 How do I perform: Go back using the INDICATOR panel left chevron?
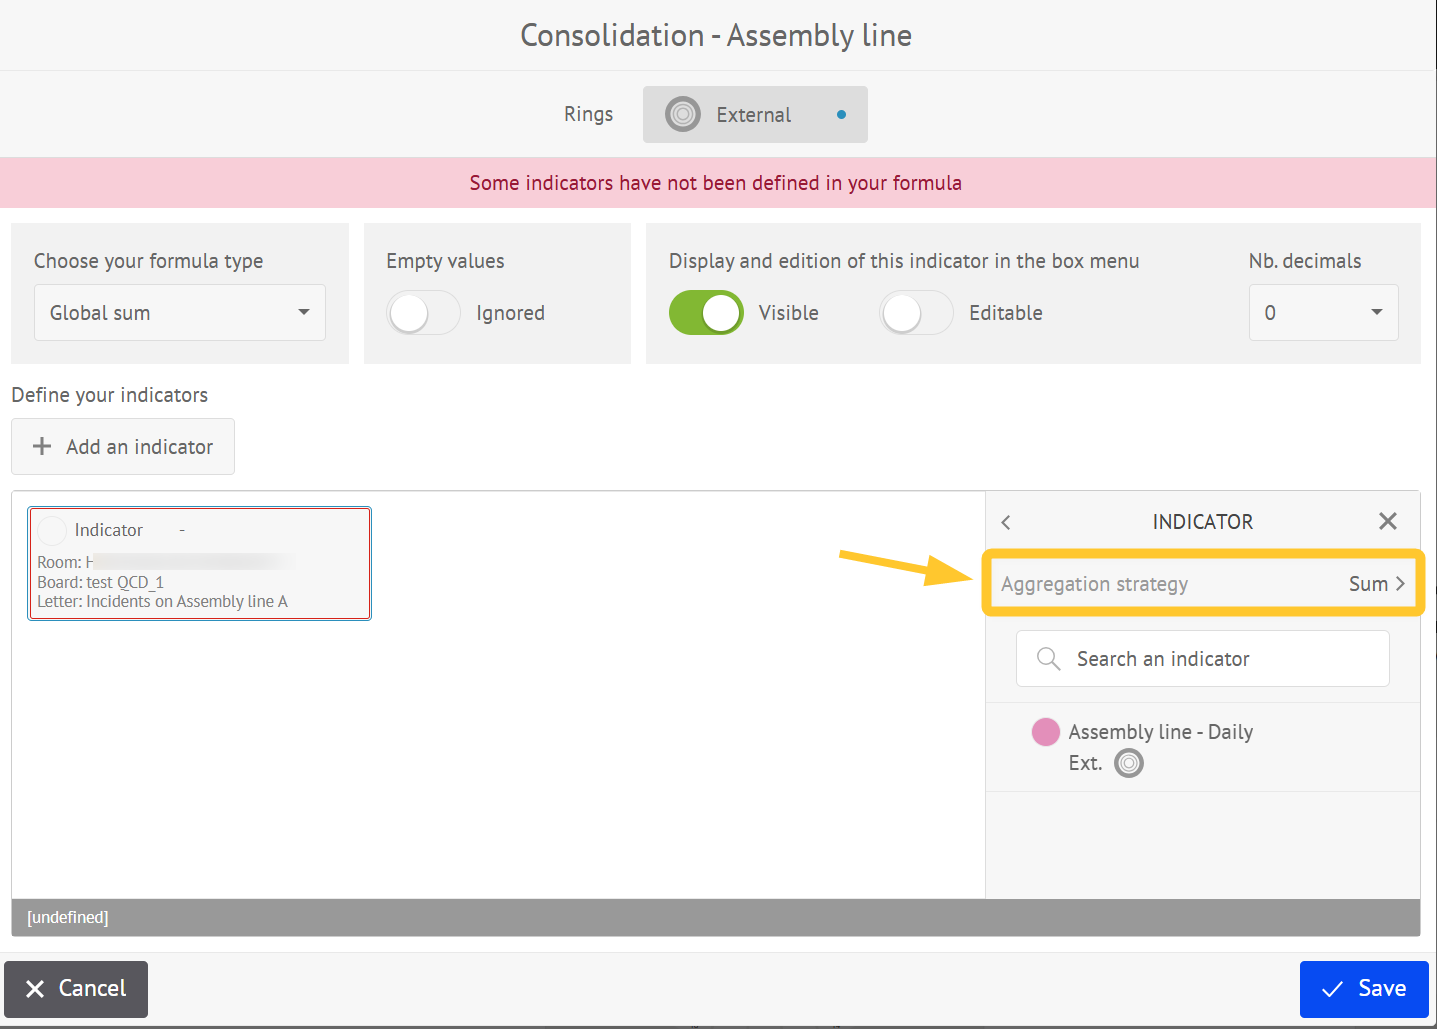(1006, 522)
